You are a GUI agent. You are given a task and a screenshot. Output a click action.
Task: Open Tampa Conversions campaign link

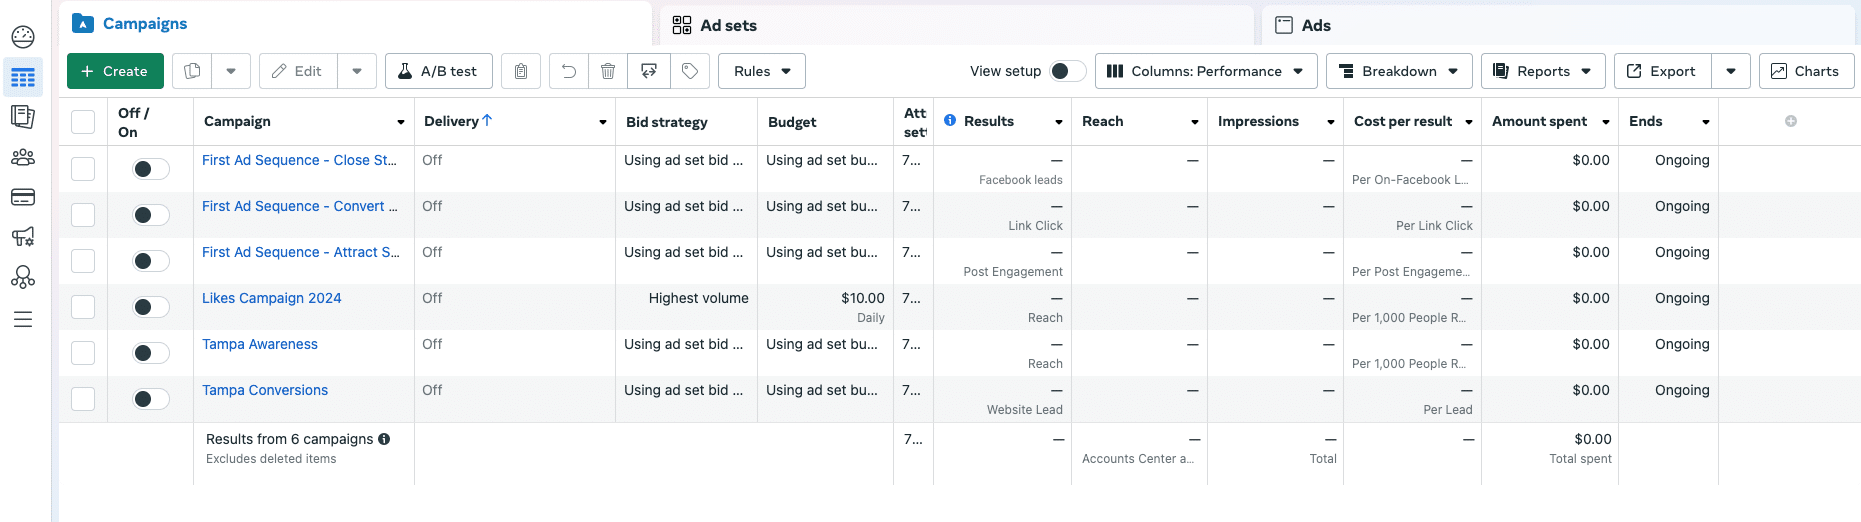click(264, 390)
